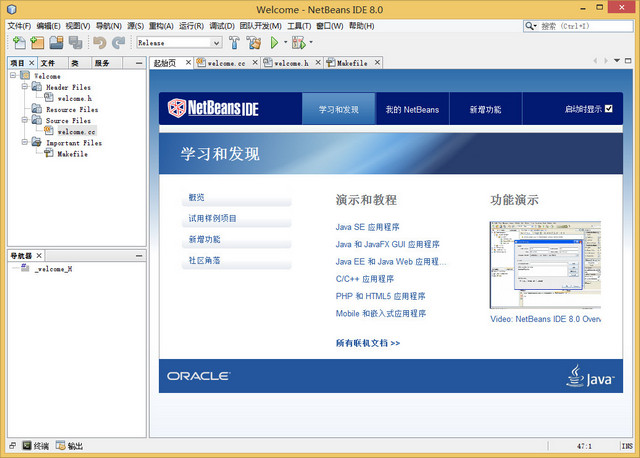Click the 试用样例项目 button
Screen dimensions: 640x458
click(236, 218)
